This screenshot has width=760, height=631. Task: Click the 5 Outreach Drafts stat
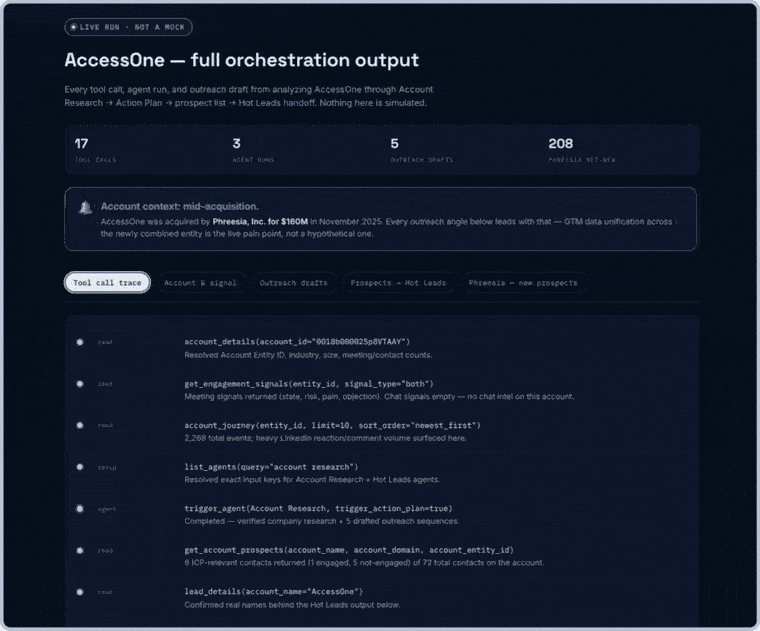coord(422,150)
